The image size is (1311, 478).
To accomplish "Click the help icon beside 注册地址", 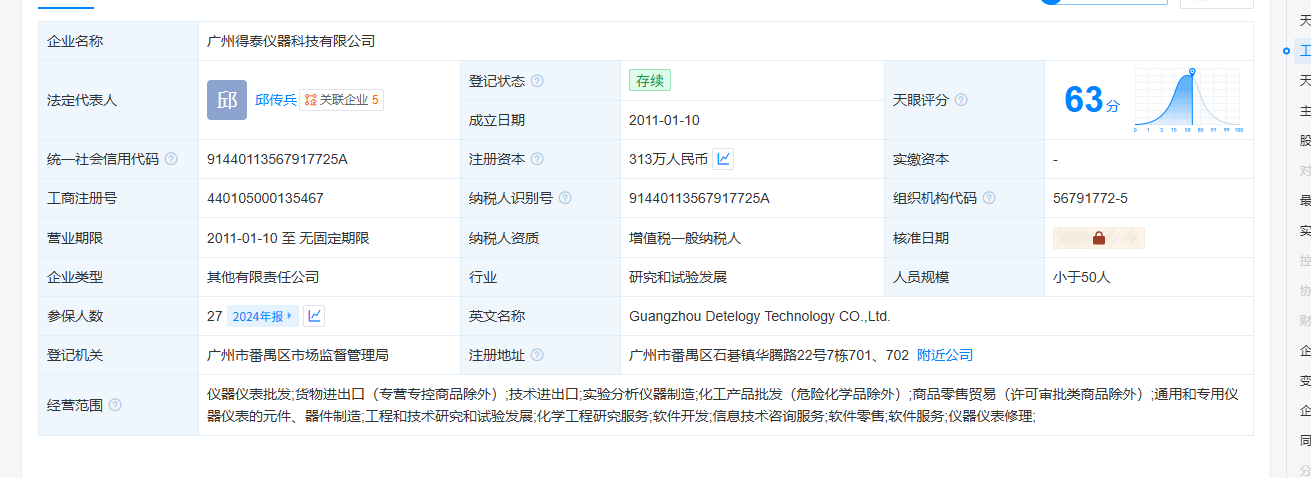I will (x=537, y=355).
